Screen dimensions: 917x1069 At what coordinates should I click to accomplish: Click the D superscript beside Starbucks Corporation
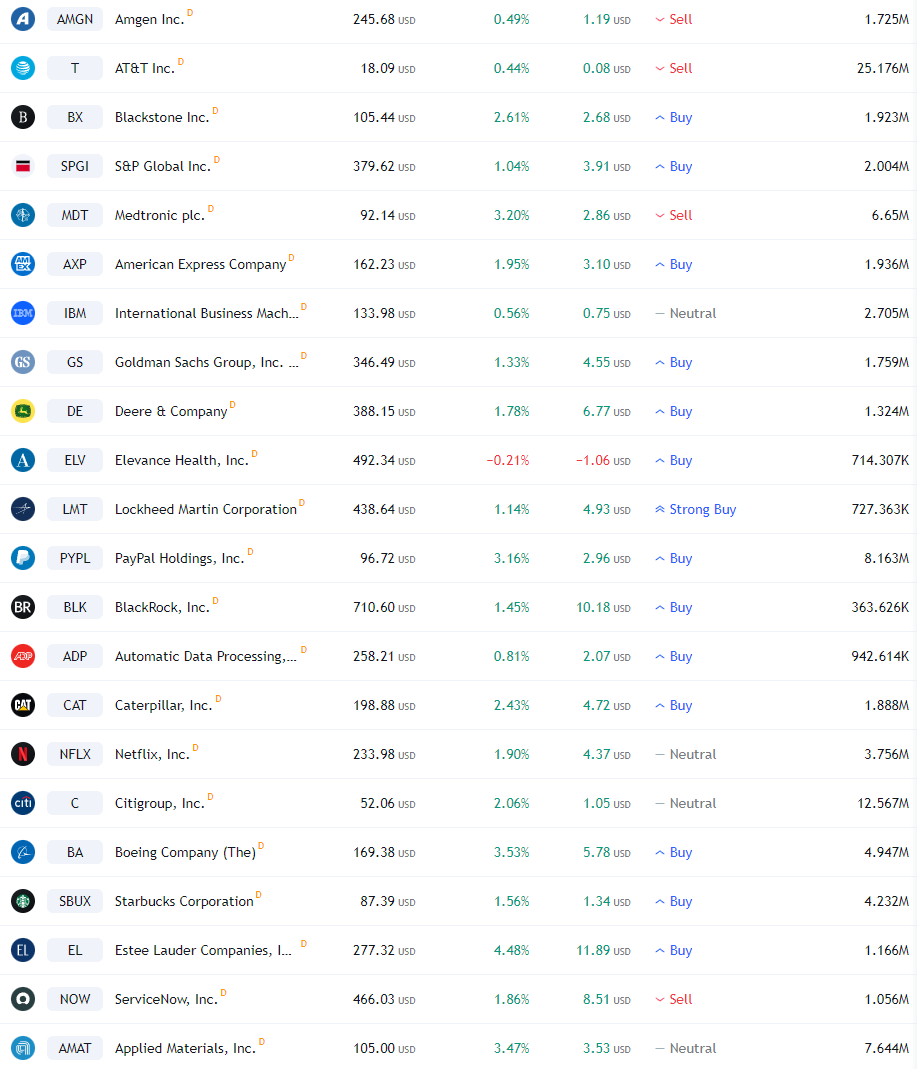pos(258,894)
